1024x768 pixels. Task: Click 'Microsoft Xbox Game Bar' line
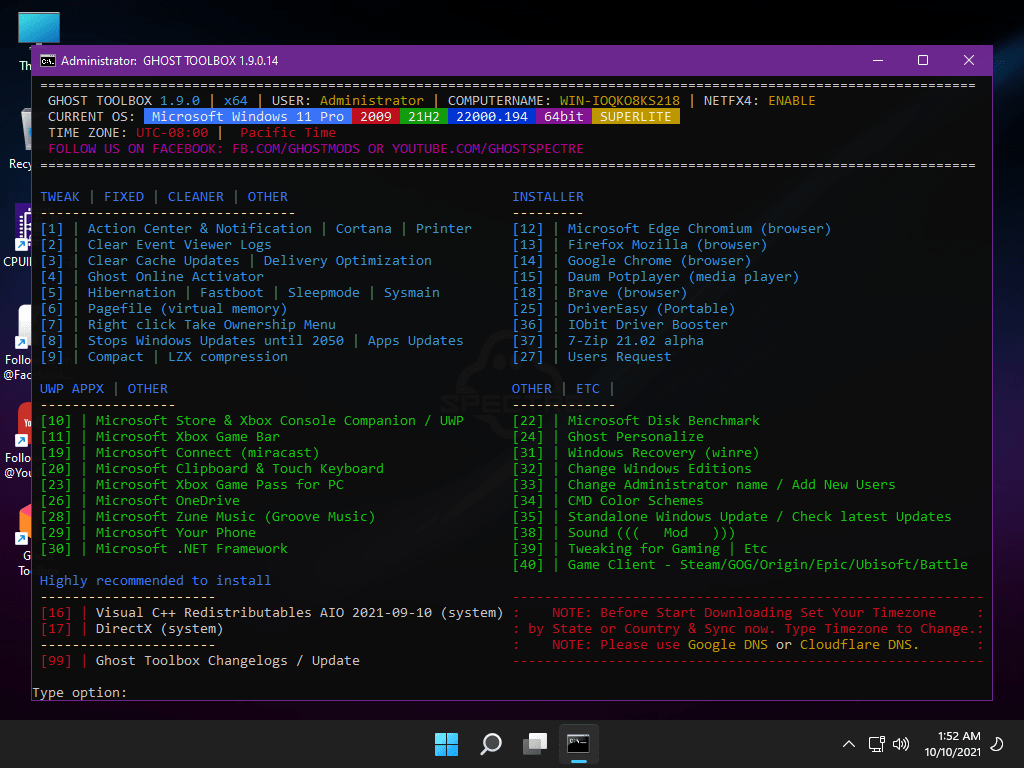click(188, 437)
